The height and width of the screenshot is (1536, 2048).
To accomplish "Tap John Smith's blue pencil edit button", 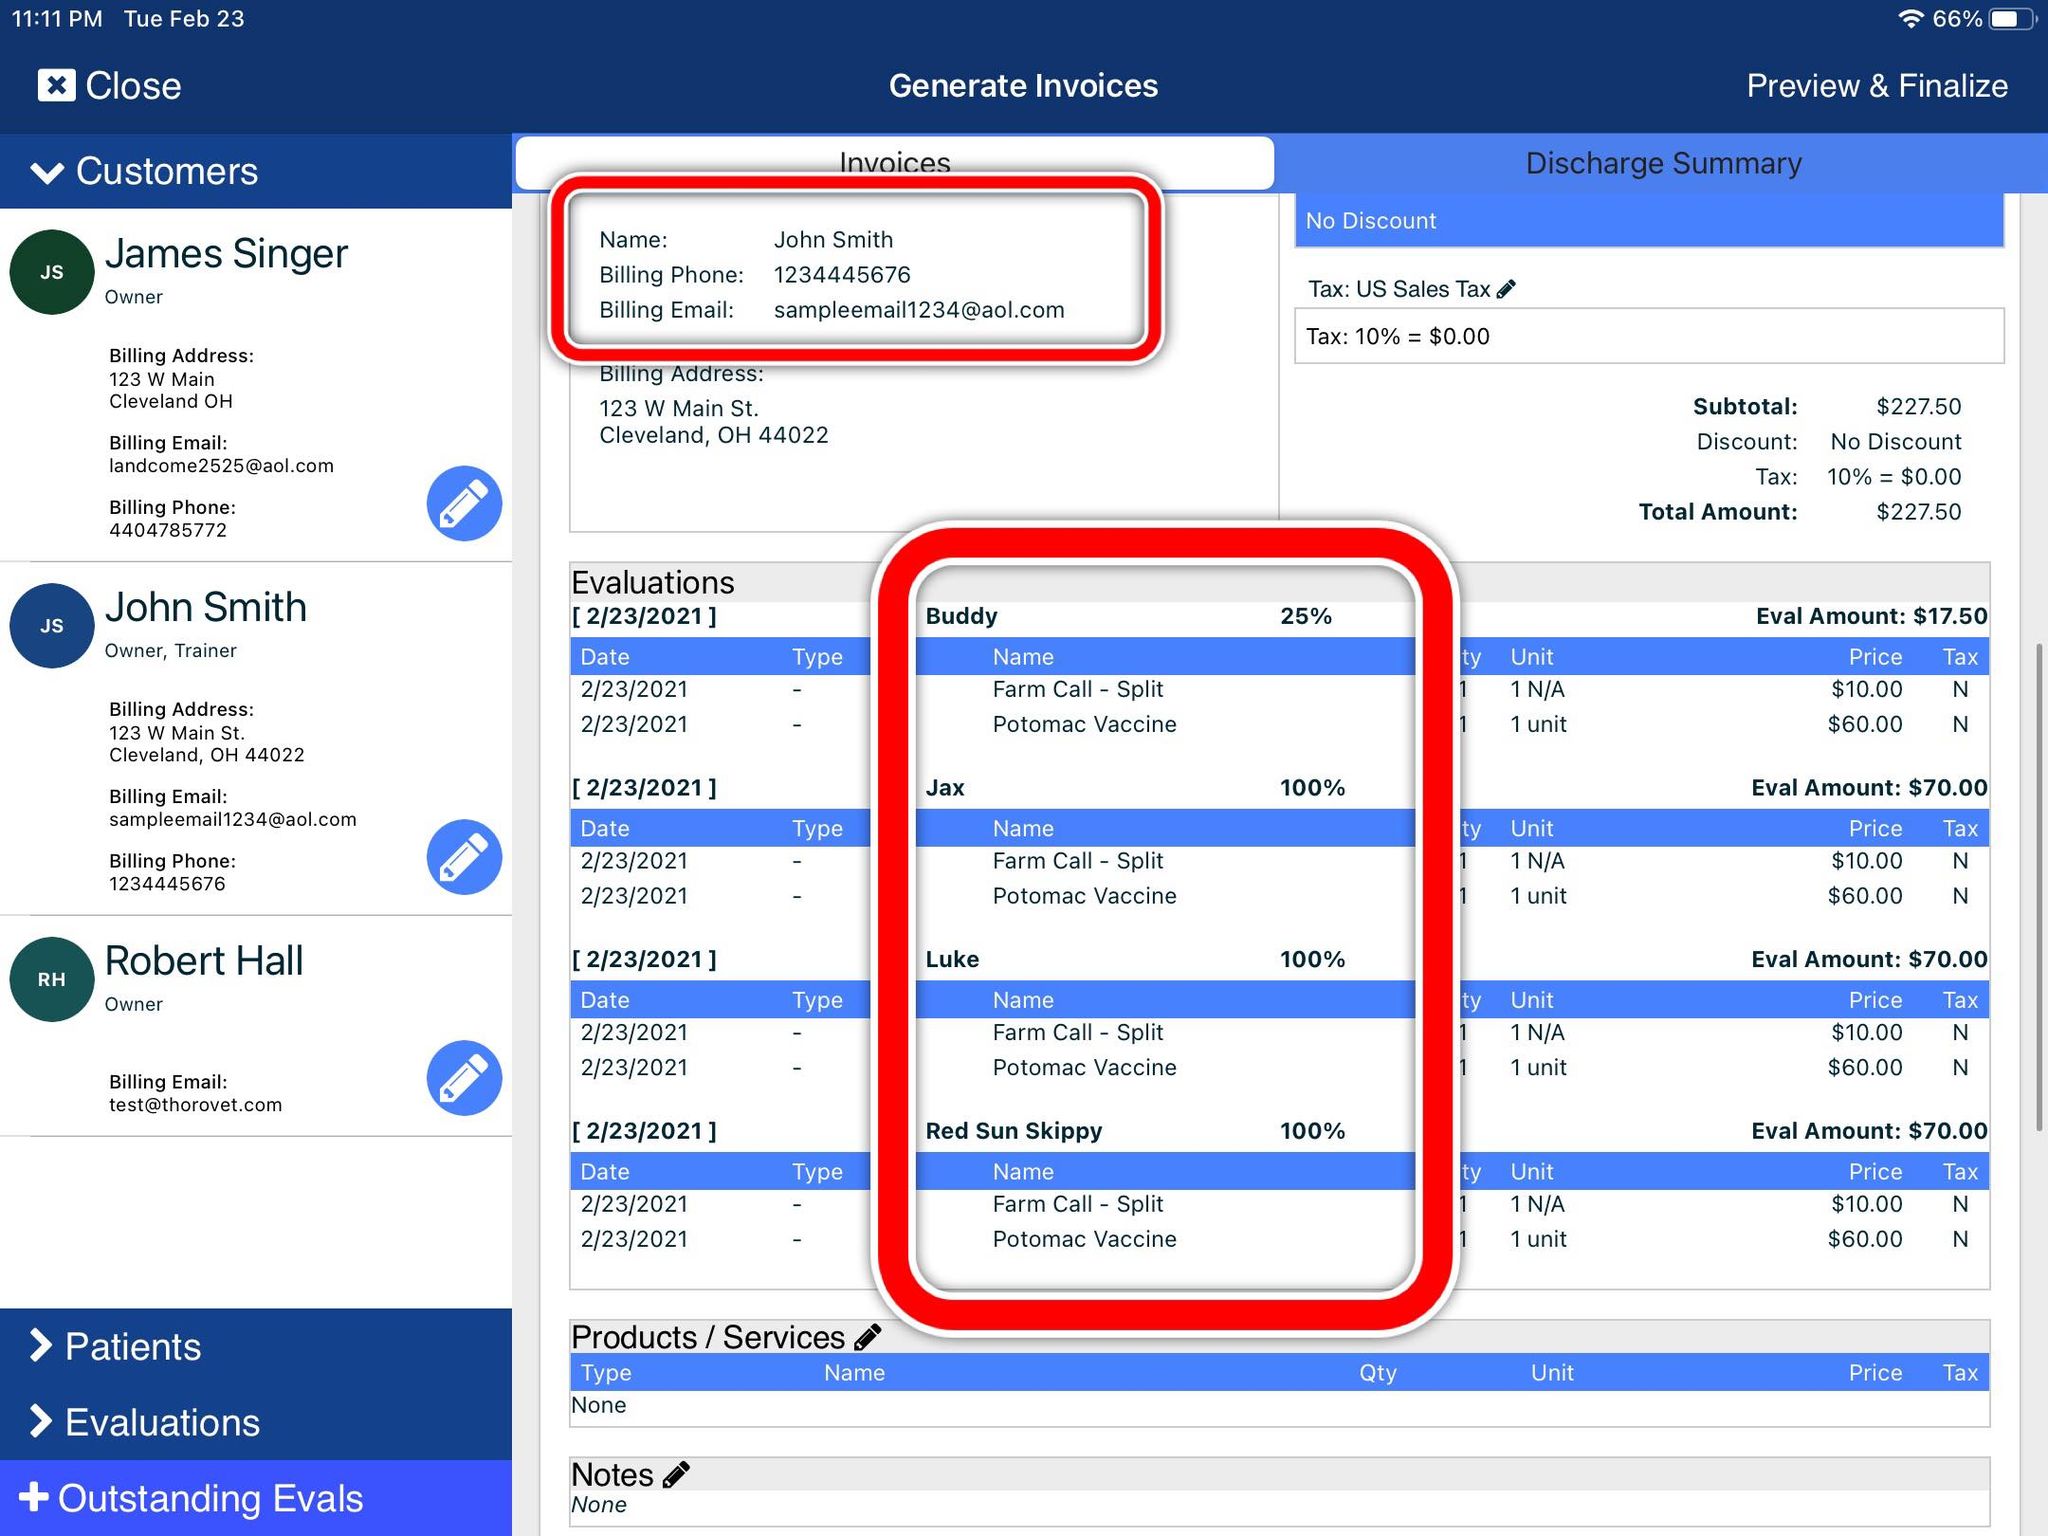I will 464,857.
